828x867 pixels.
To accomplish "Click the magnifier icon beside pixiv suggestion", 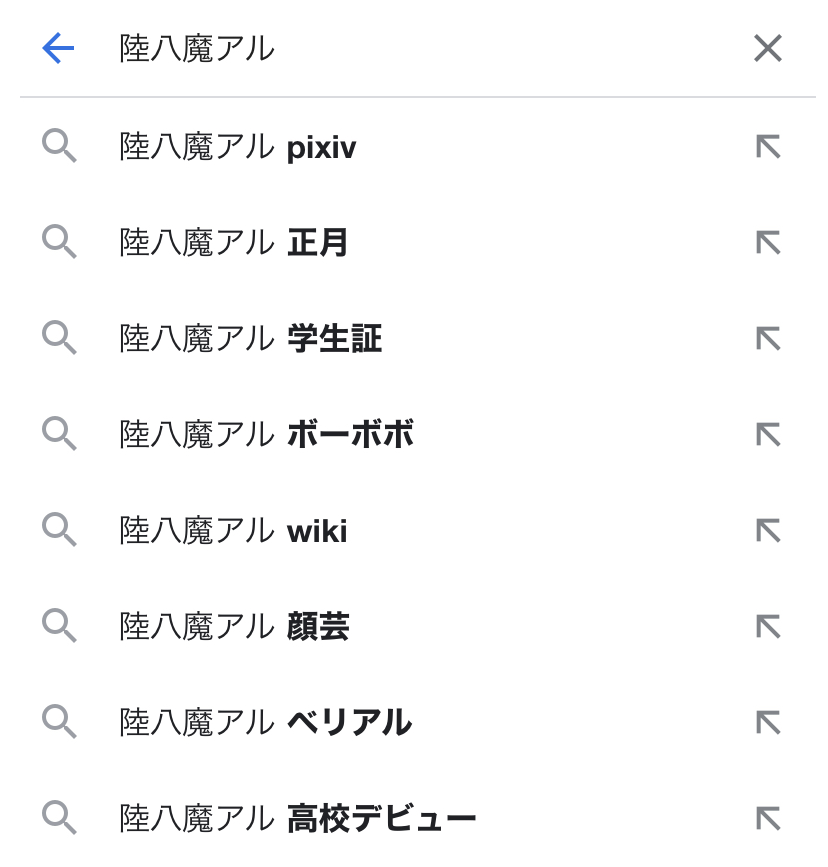I will click(59, 148).
